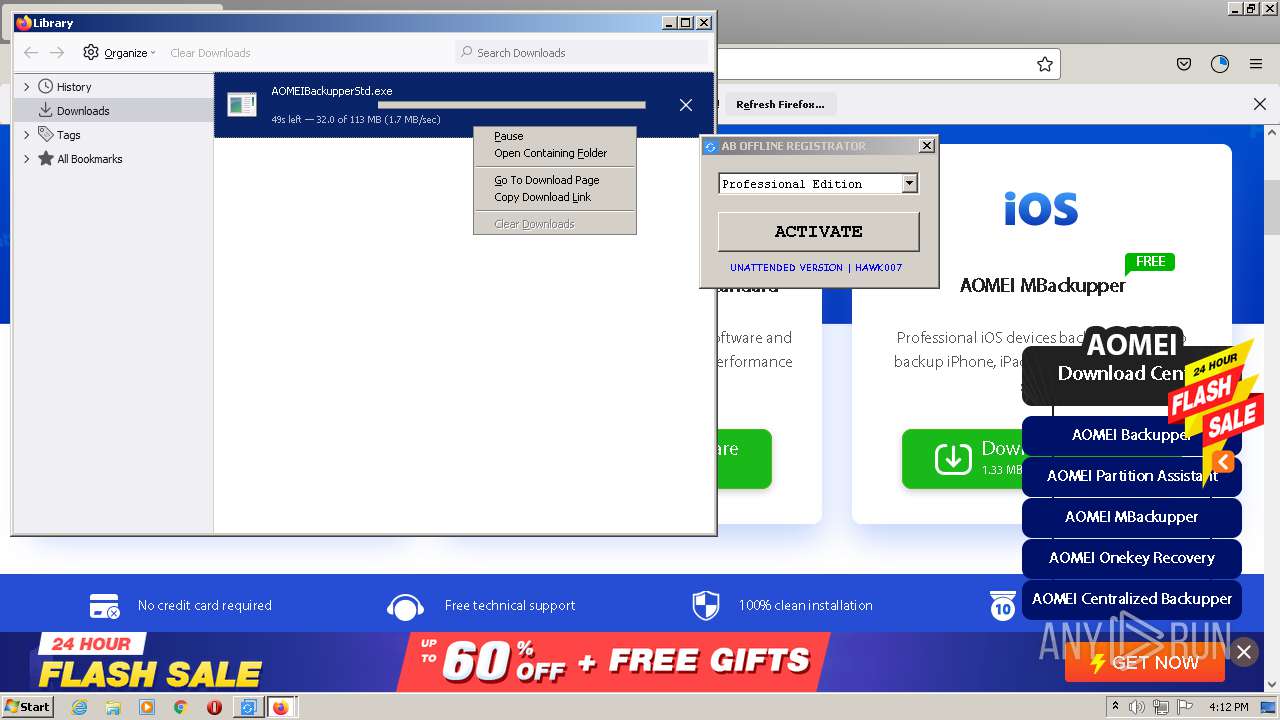Viewport: 1280px width, 720px height.
Task: Open AOMEI Centralized Backupper link
Action: 1131,599
